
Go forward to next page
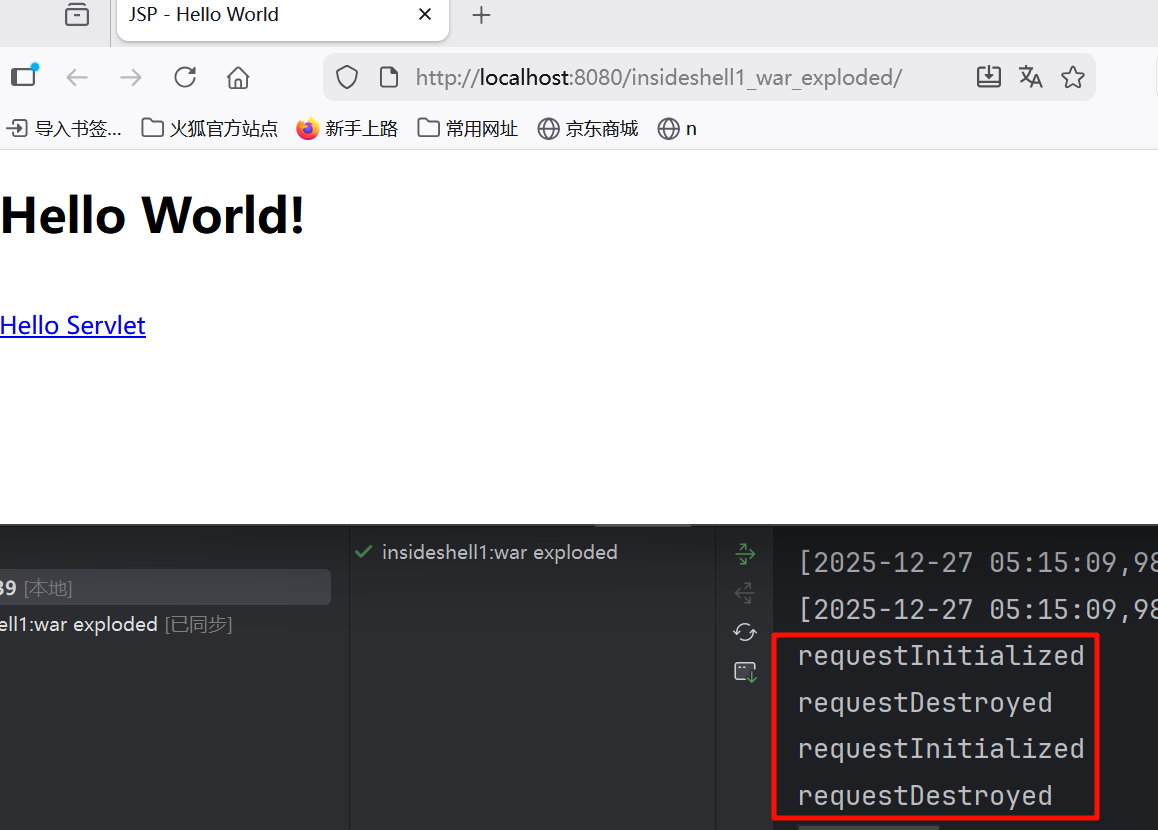click(131, 77)
